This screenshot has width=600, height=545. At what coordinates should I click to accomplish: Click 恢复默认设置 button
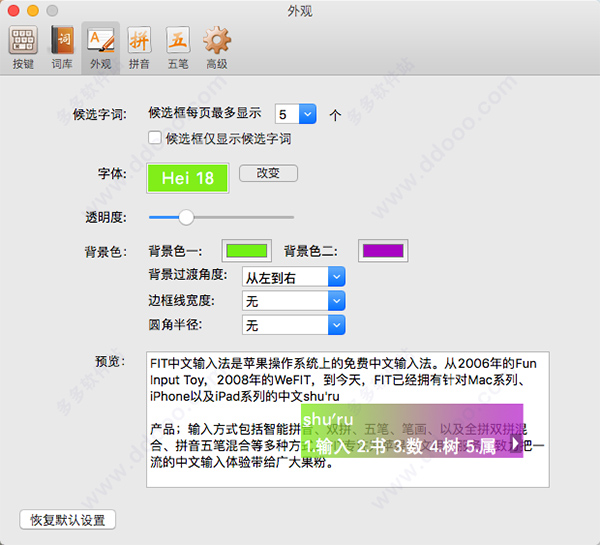67,520
